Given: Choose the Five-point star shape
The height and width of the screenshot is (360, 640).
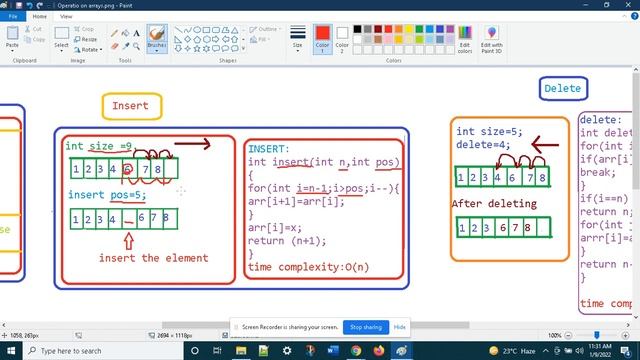Looking at the screenshot, I should click(x=197, y=49).
